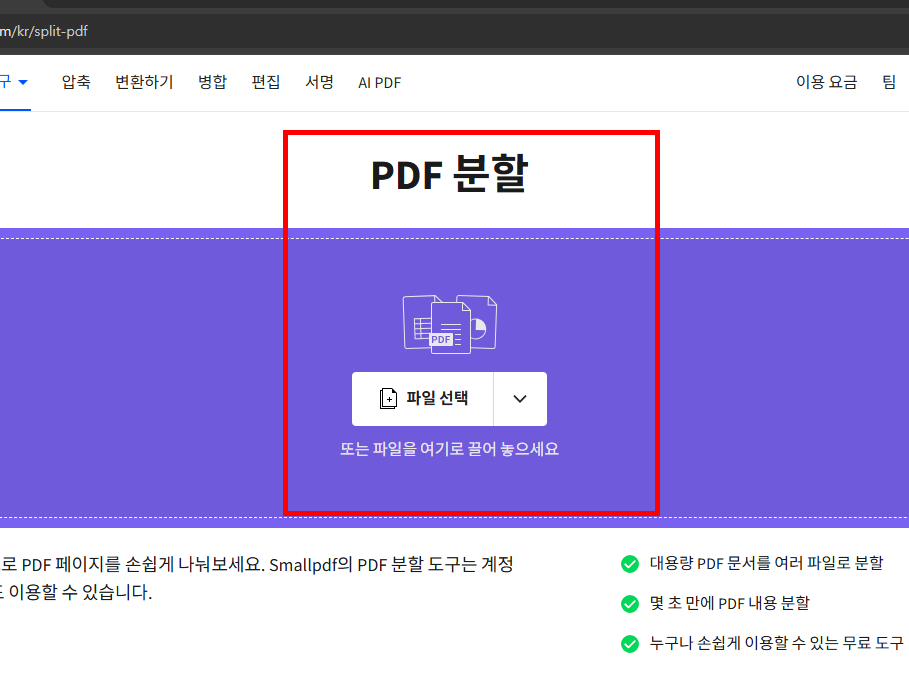This screenshot has height=693, width=909.
Task: Select the 편집 tool
Action: [x=266, y=82]
